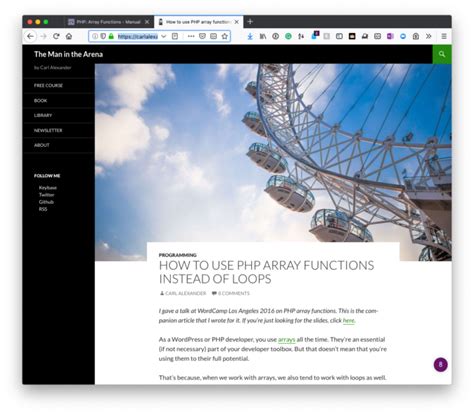
Task: Expand the URL bar history dropdown
Action: [x=164, y=36]
